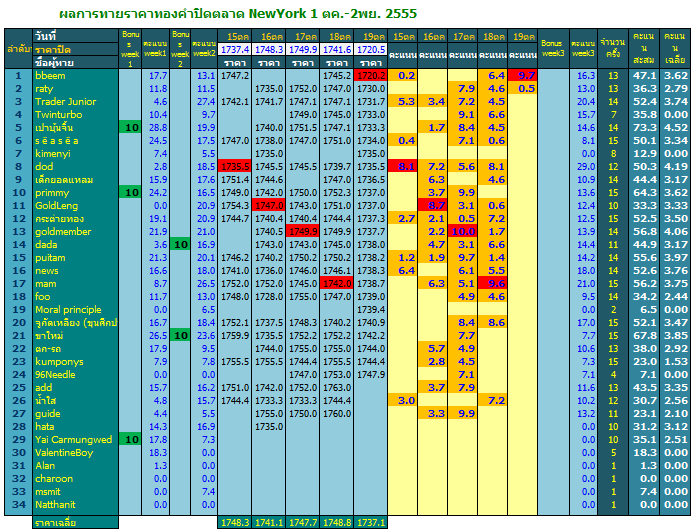Select red score cell 8.7 for GoldLeng
Image resolution: width=696 pixels, height=532 pixels.
coord(433,205)
